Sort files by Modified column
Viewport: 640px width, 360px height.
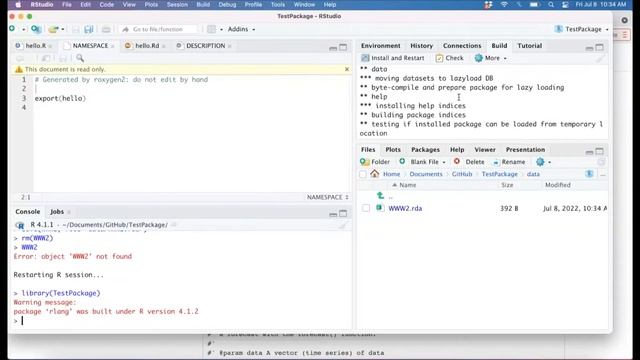(x=558, y=185)
